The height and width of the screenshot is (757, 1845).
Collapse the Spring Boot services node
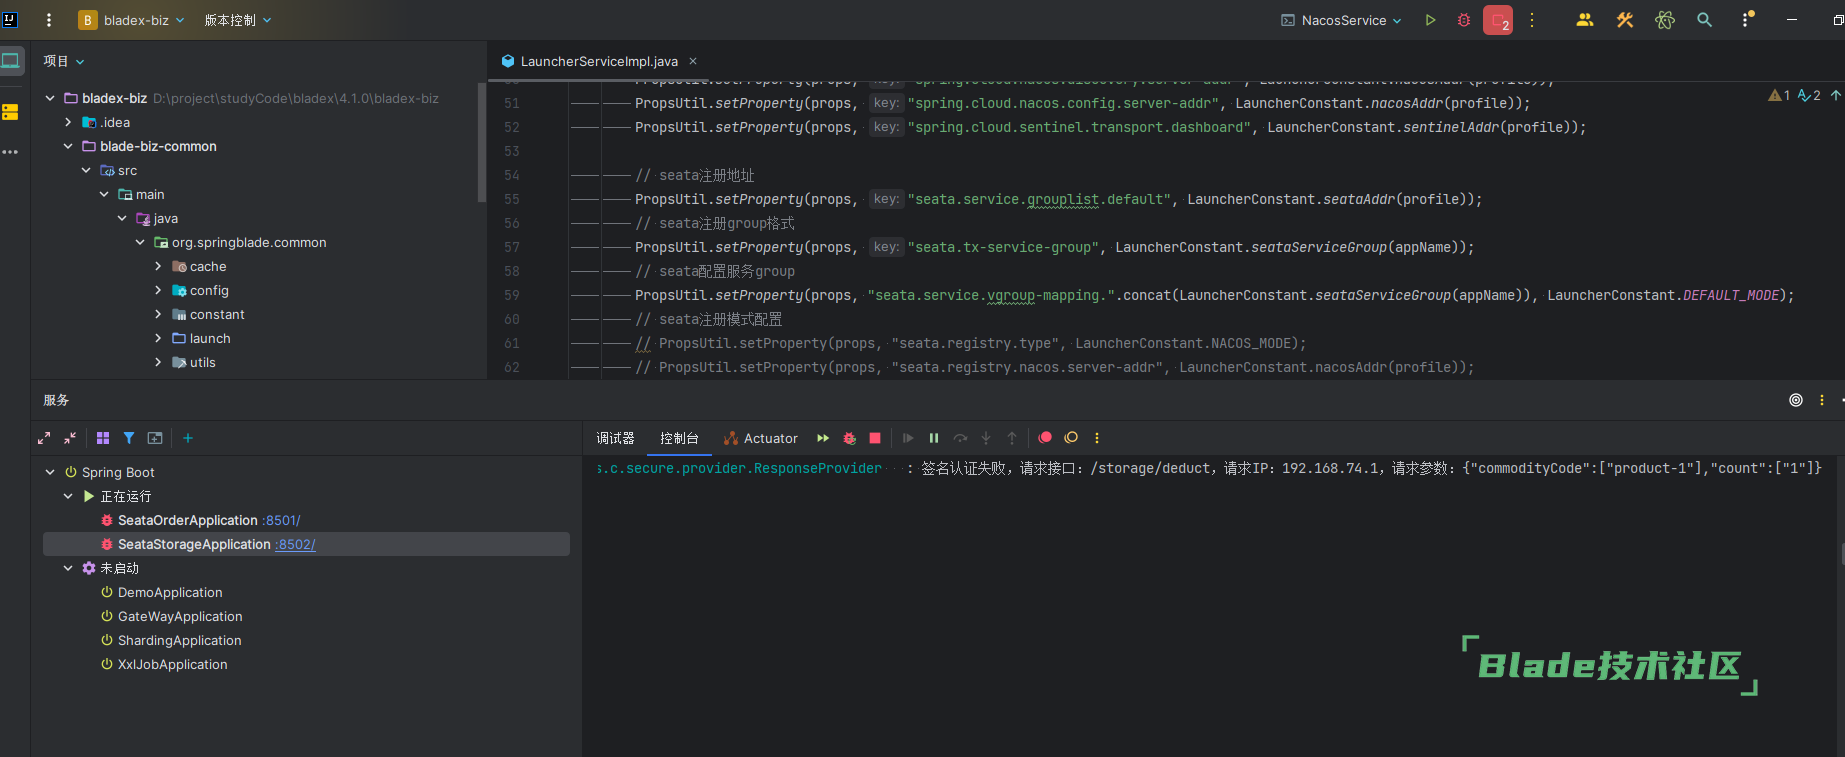(50, 472)
